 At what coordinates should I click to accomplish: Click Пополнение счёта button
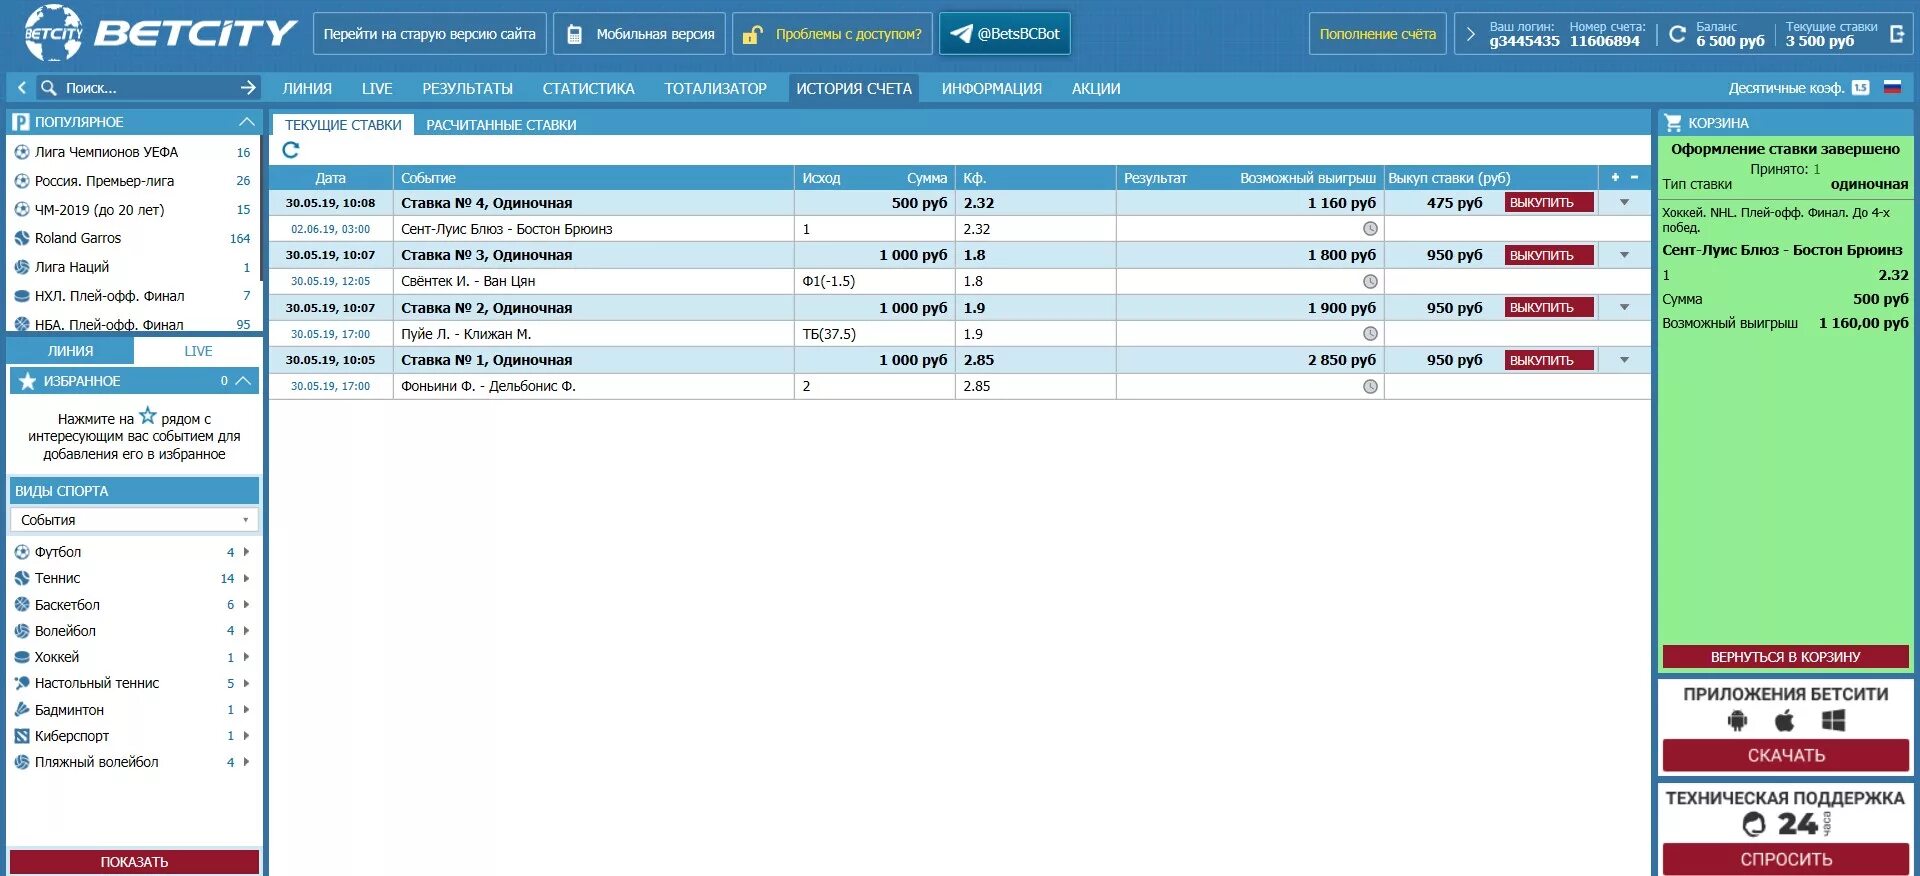1377,34
